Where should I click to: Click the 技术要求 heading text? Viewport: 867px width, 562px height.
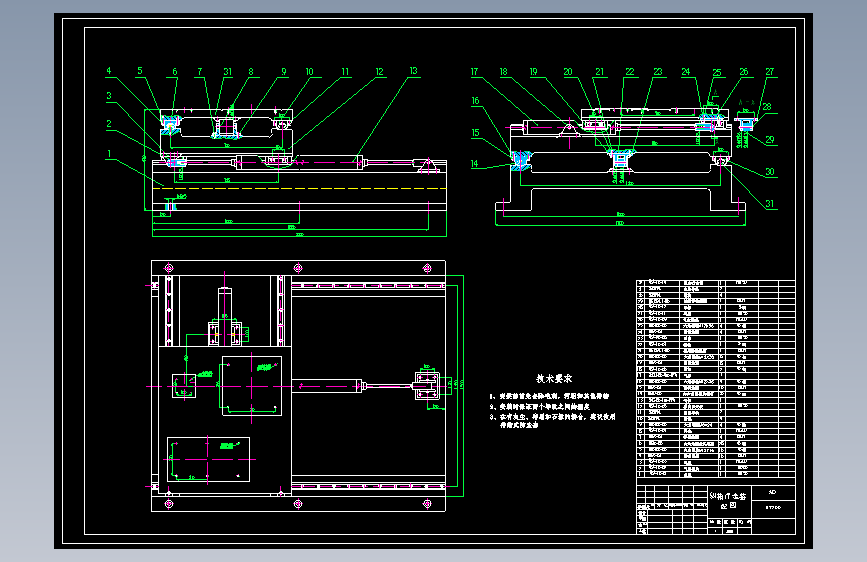point(554,379)
